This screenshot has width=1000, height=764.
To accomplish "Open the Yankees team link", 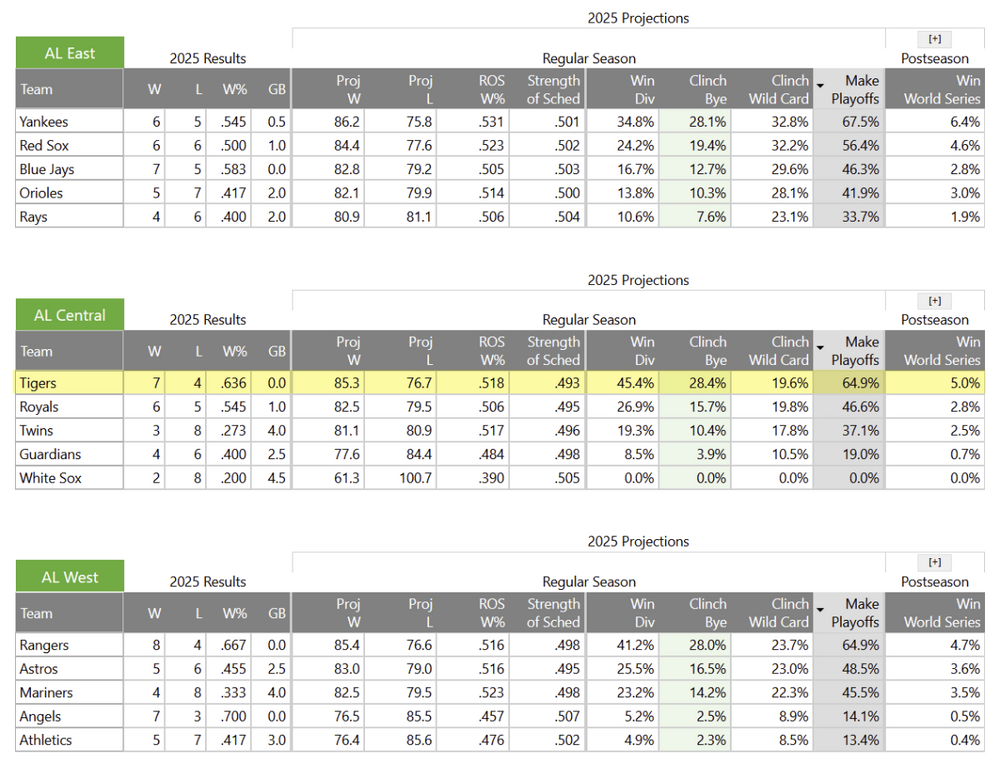I will click(44, 122).
